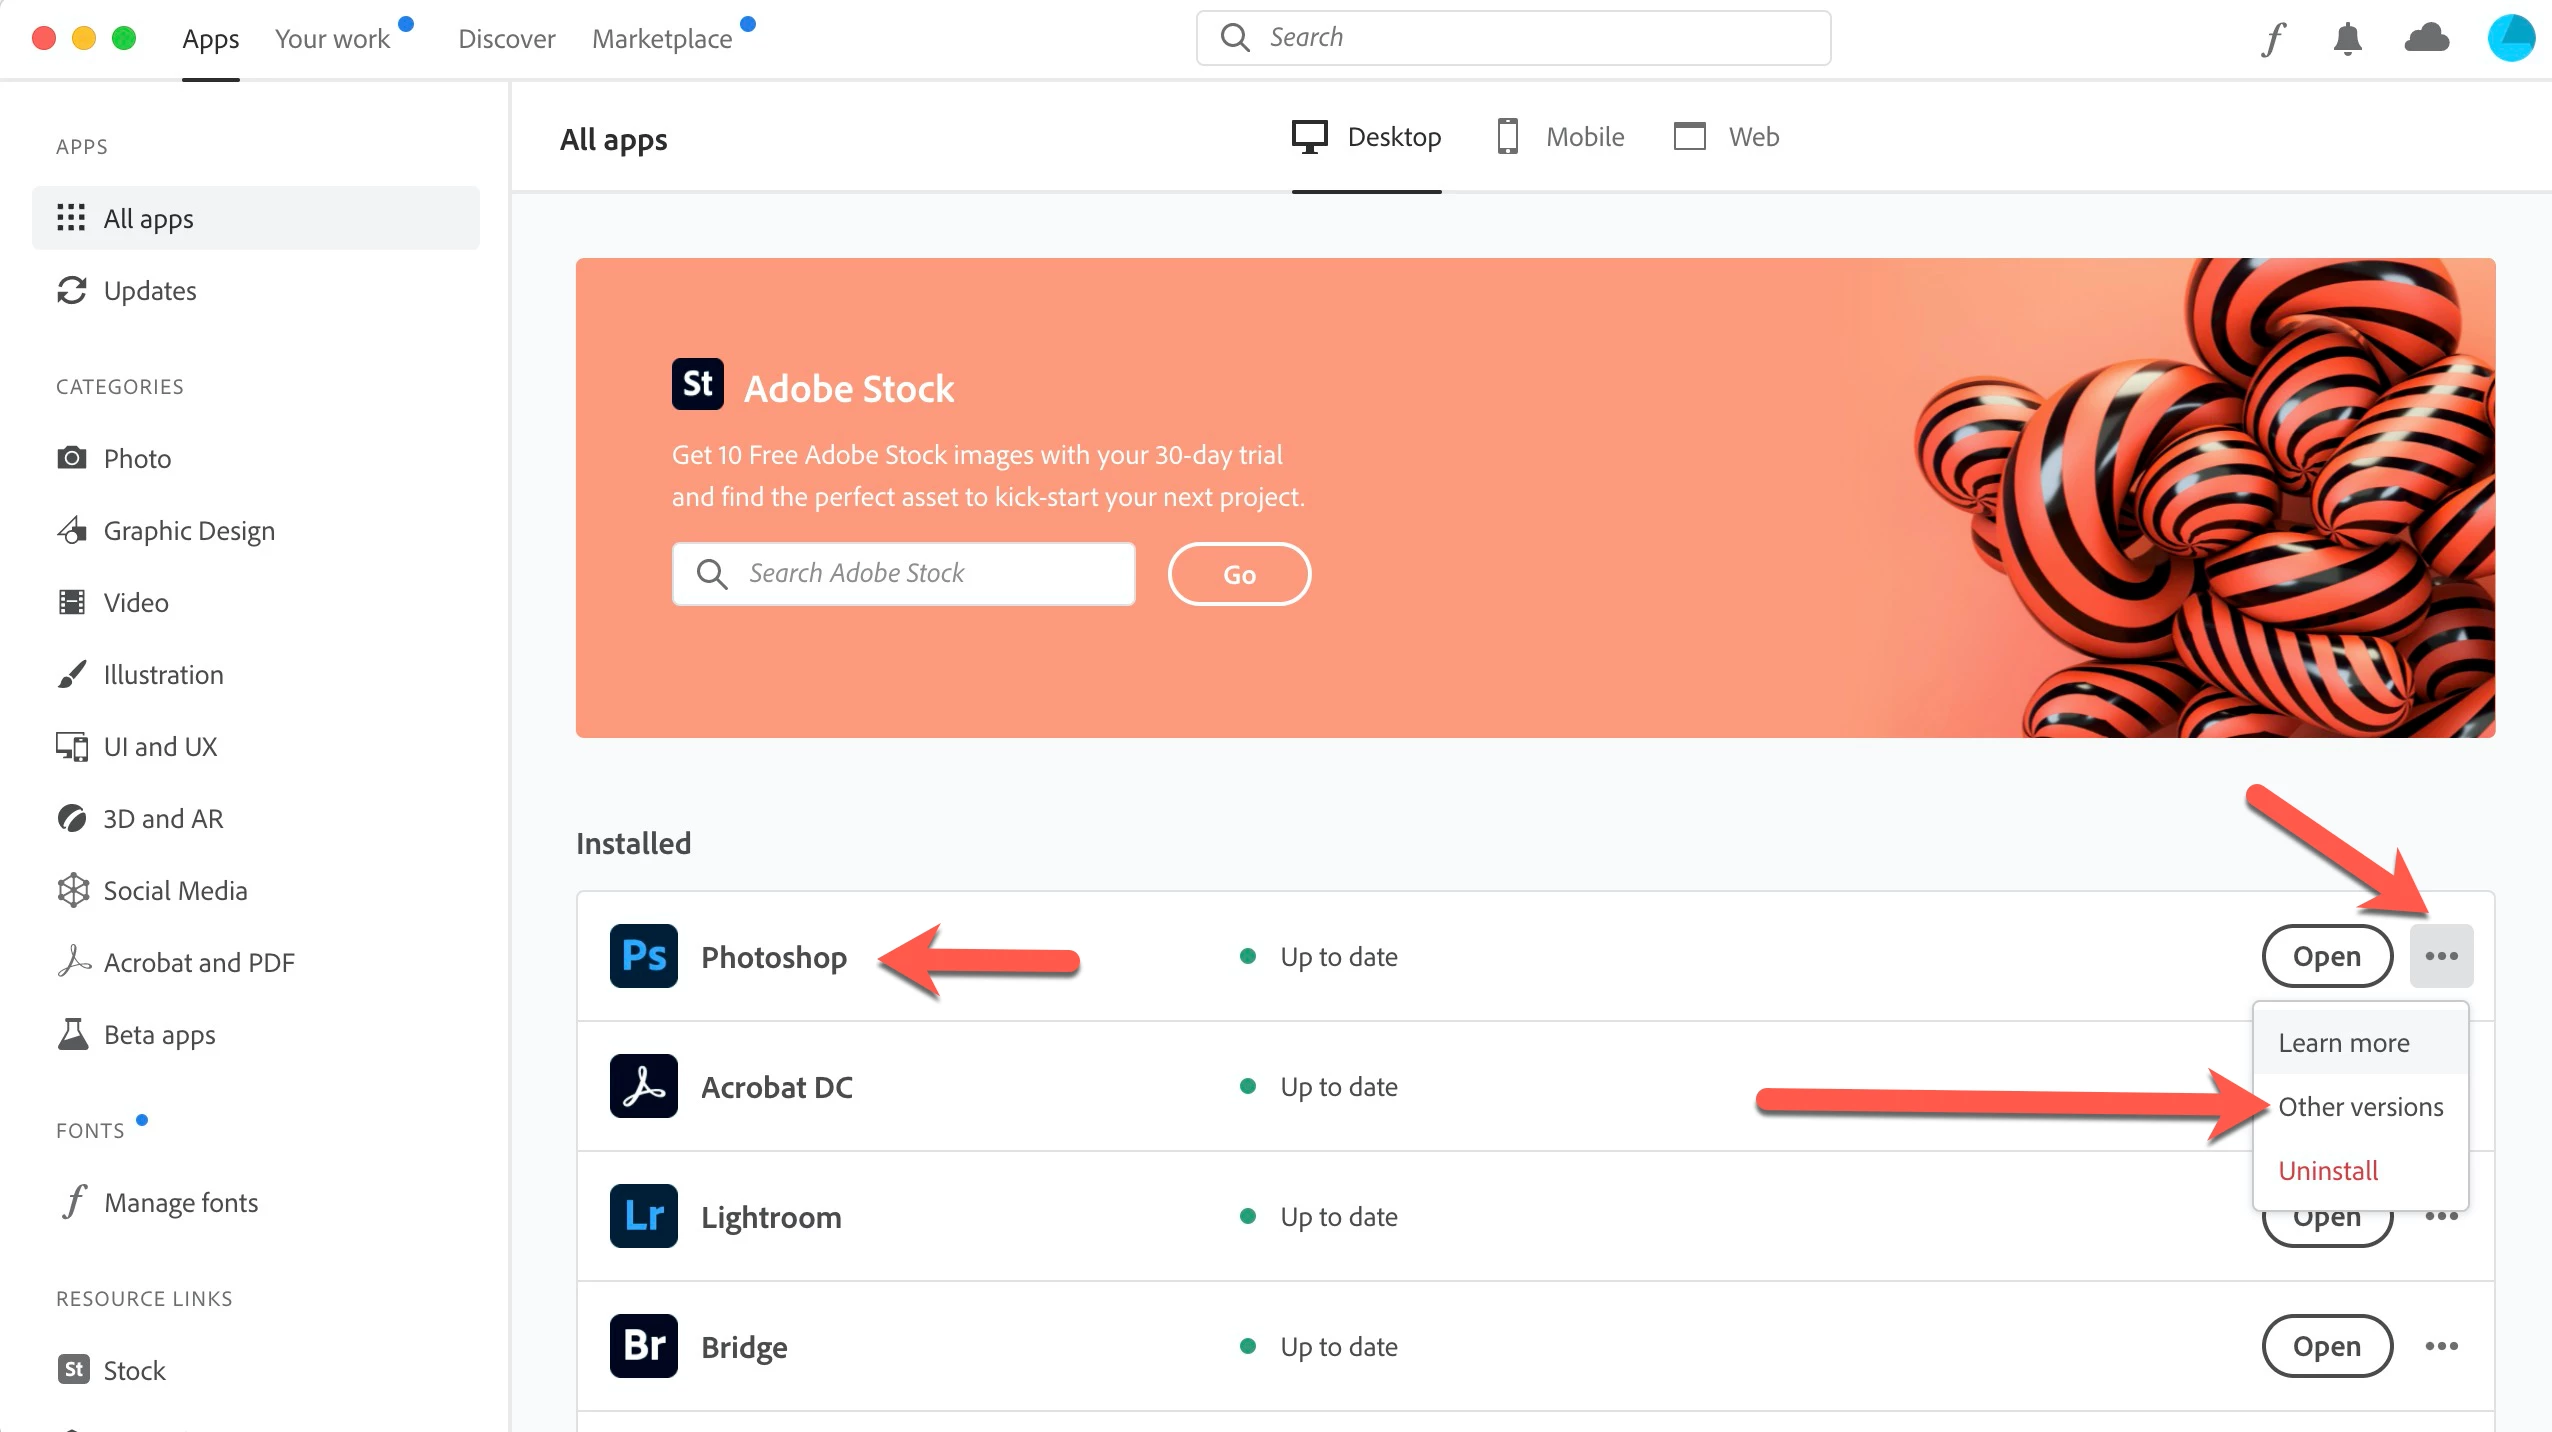
Task: Click Open button for Photoshop
Action: coord(2327,956)
